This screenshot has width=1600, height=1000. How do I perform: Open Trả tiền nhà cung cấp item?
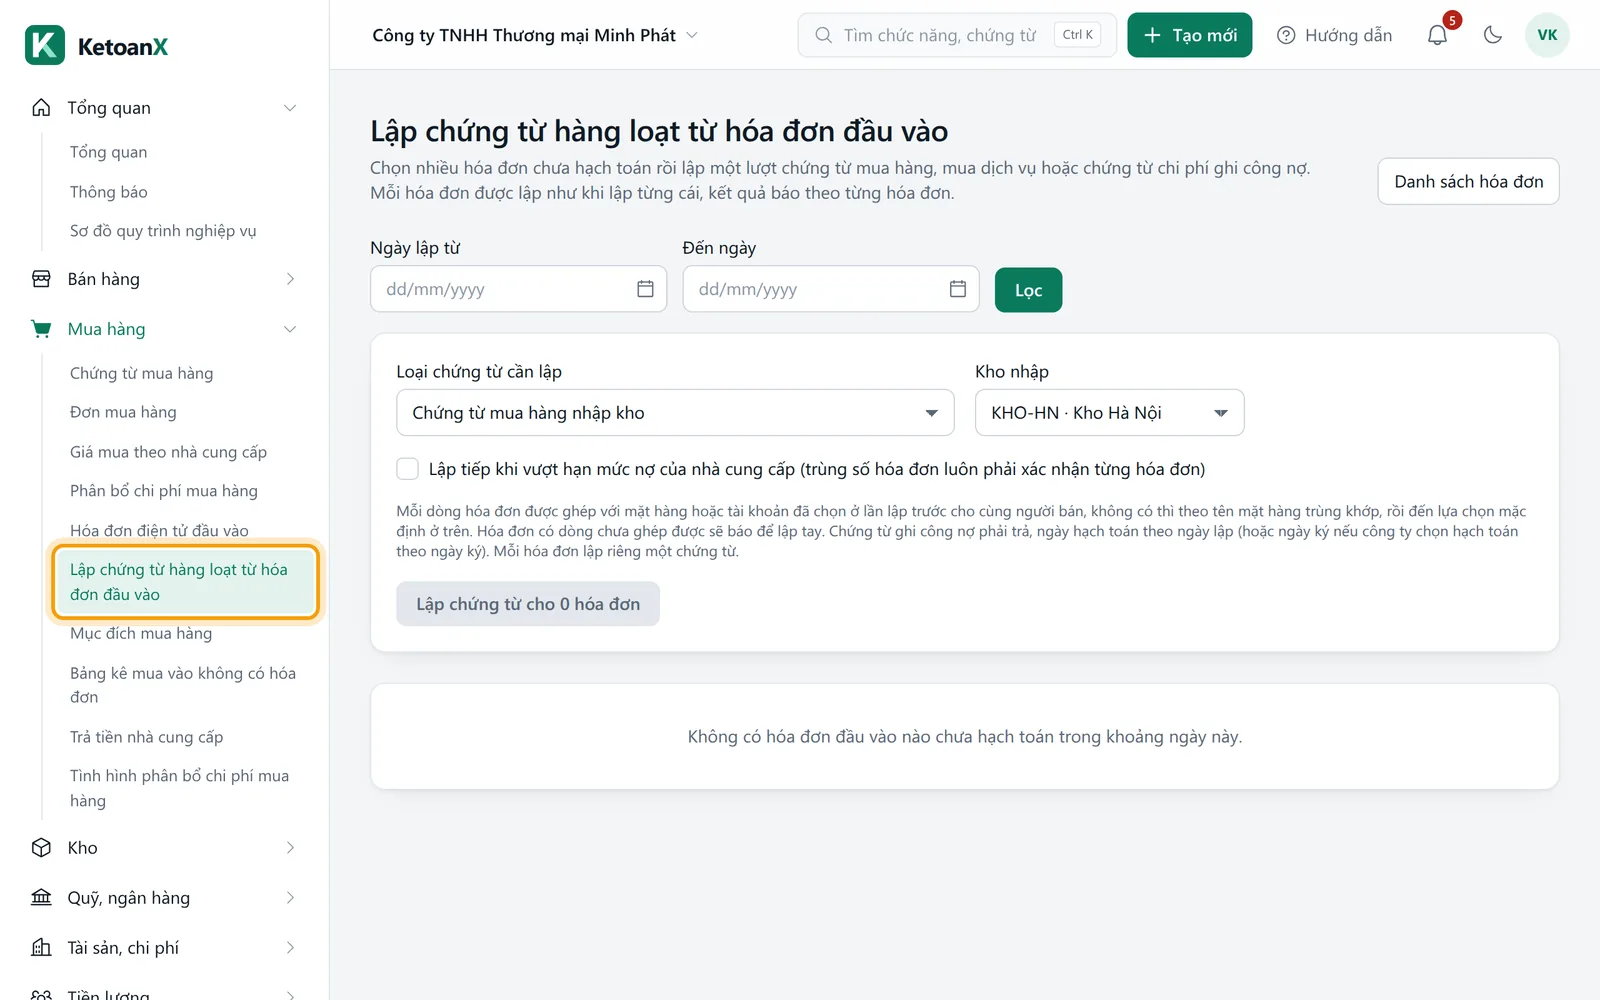point(146,737)
